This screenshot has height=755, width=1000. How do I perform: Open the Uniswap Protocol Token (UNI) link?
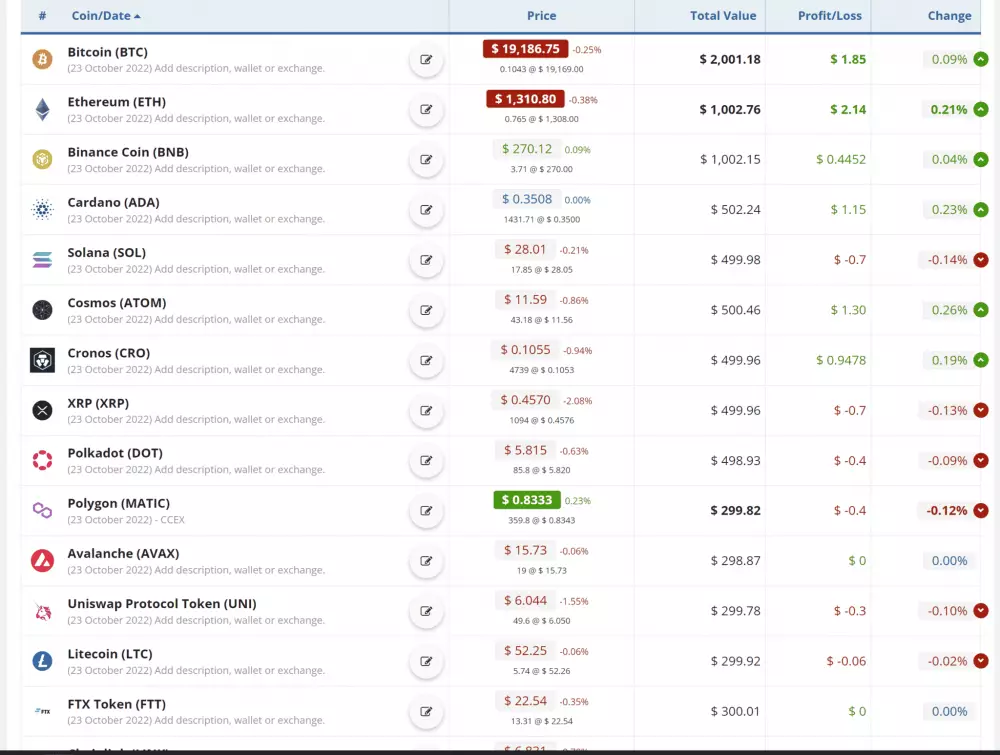click(x=161, y=604)
